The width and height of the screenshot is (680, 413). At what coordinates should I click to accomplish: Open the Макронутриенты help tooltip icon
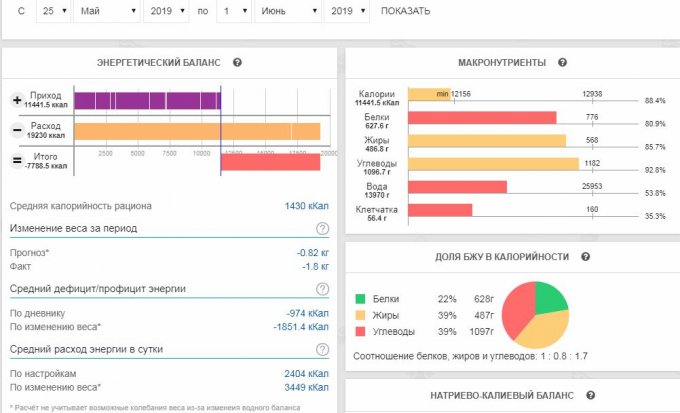pyautogui.click(x=563, y=63)
